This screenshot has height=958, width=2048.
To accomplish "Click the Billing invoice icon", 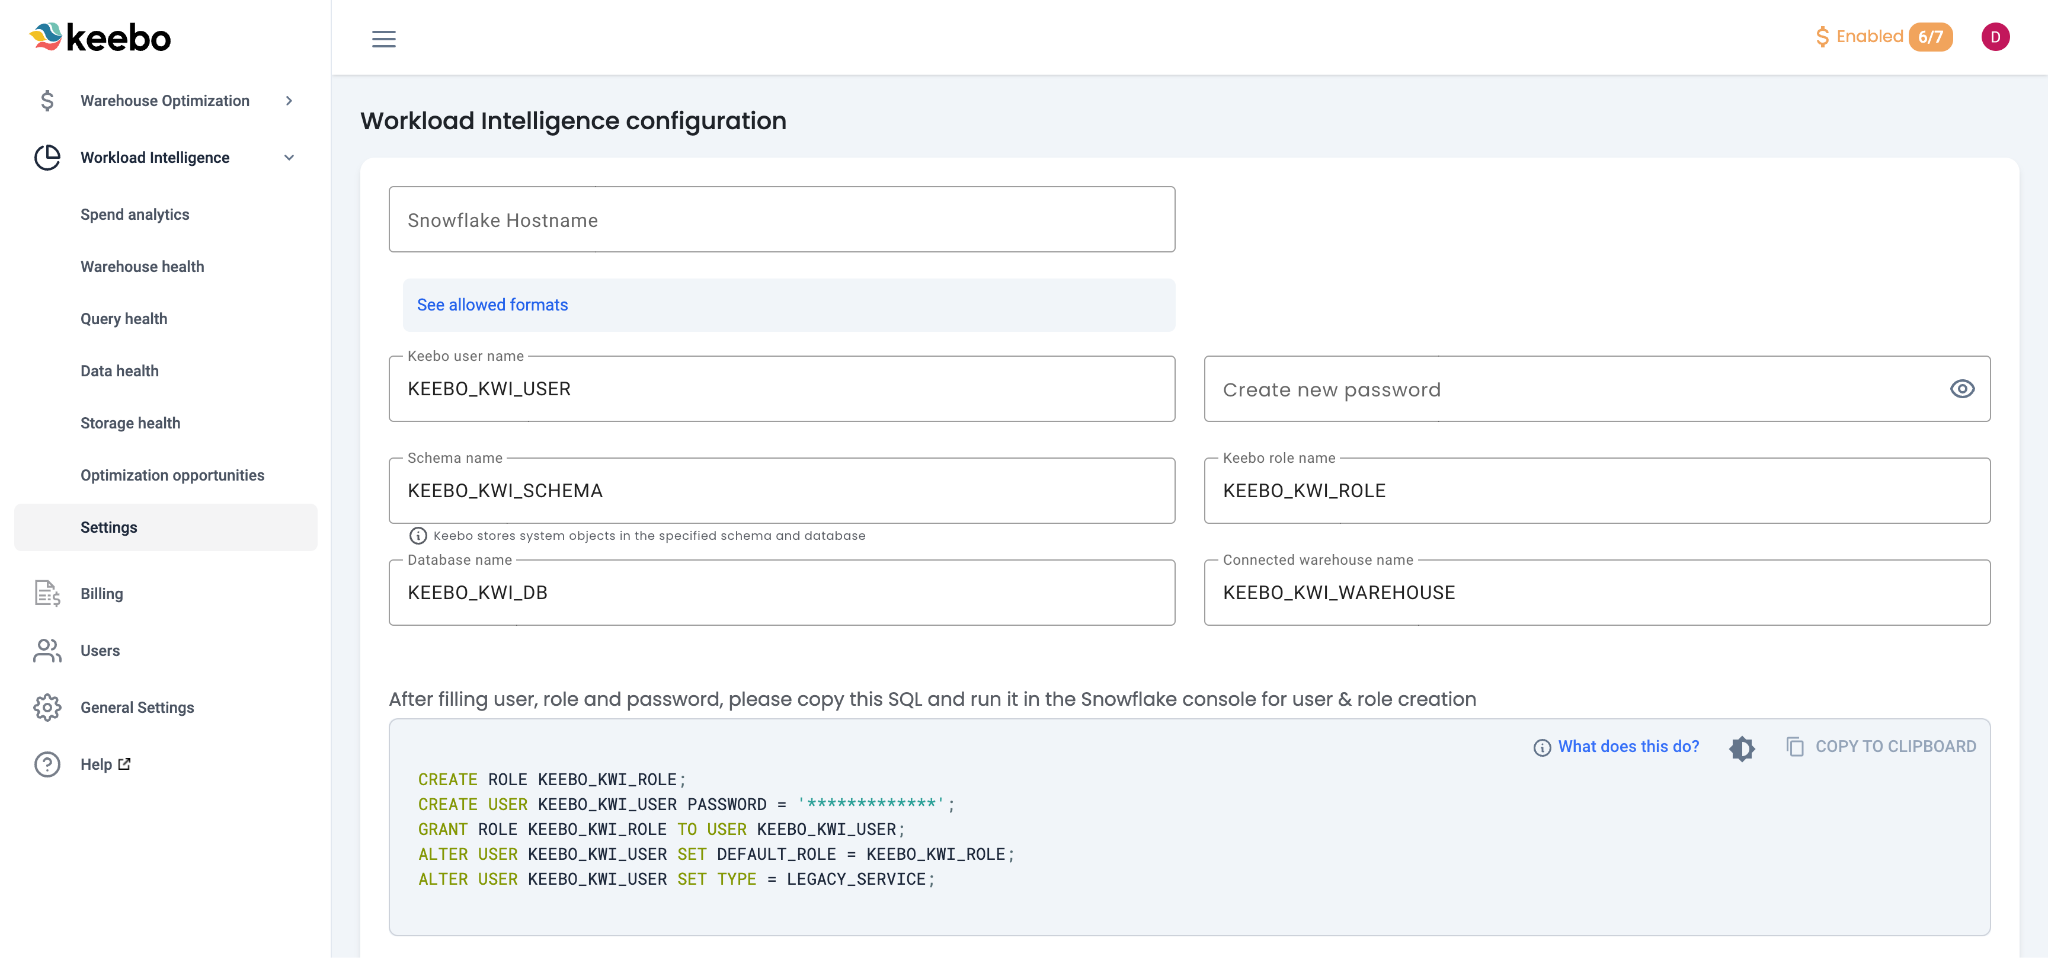I will click(x=47, y=594).
